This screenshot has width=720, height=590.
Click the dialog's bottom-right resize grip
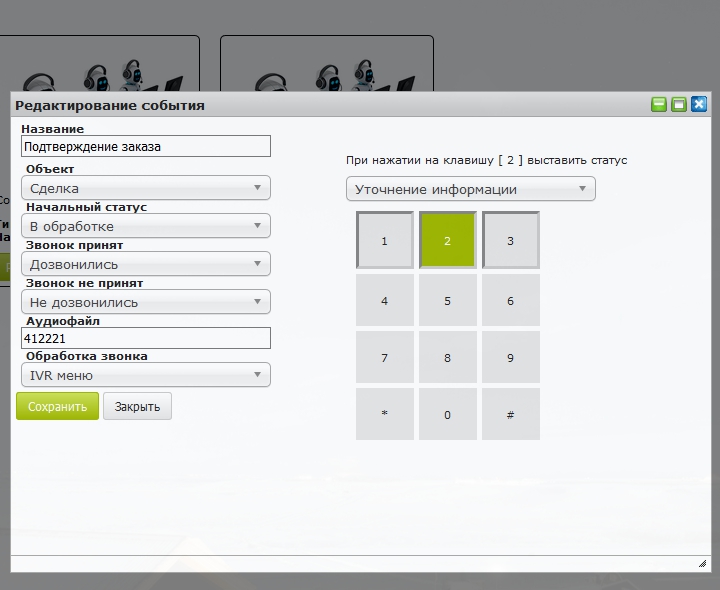click(x=703, y=564)
